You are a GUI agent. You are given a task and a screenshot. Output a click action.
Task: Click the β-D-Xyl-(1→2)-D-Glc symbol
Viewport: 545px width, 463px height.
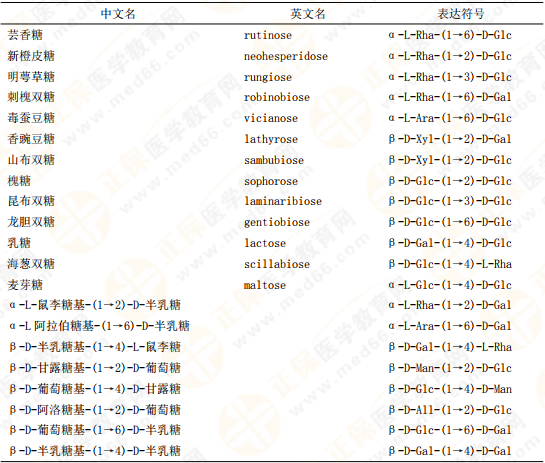point(450,160)
